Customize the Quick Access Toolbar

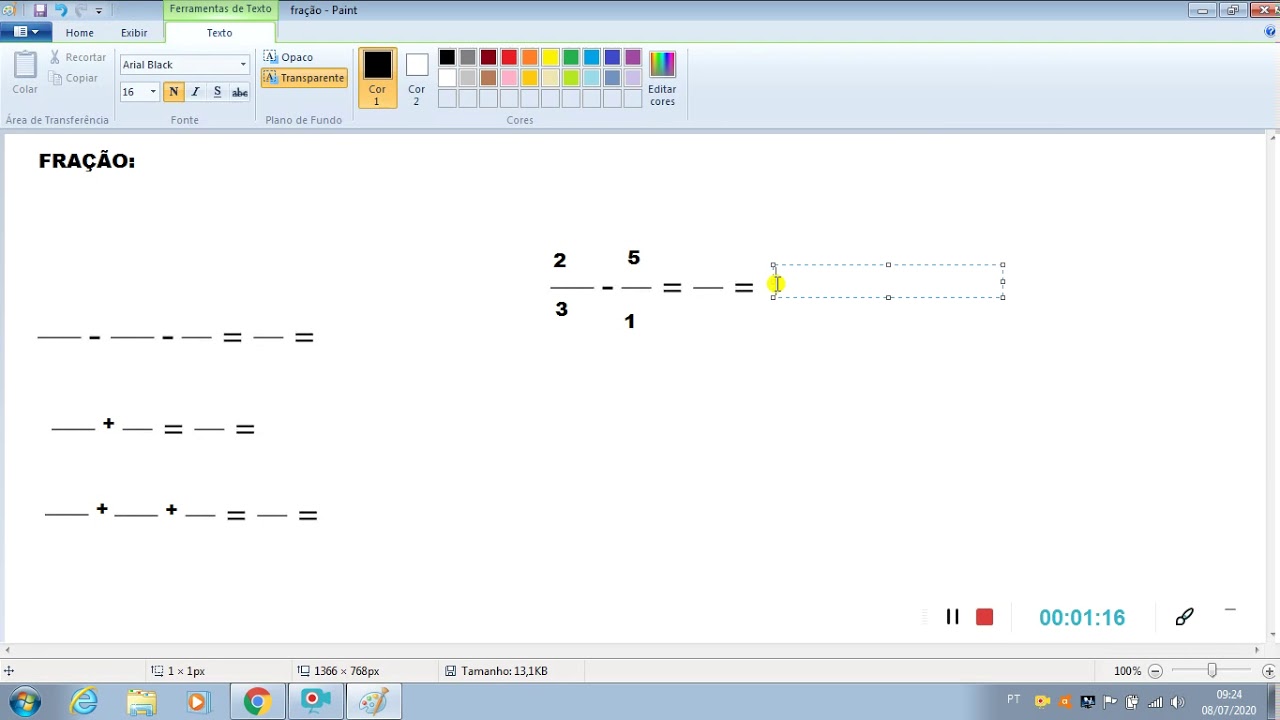98,11
